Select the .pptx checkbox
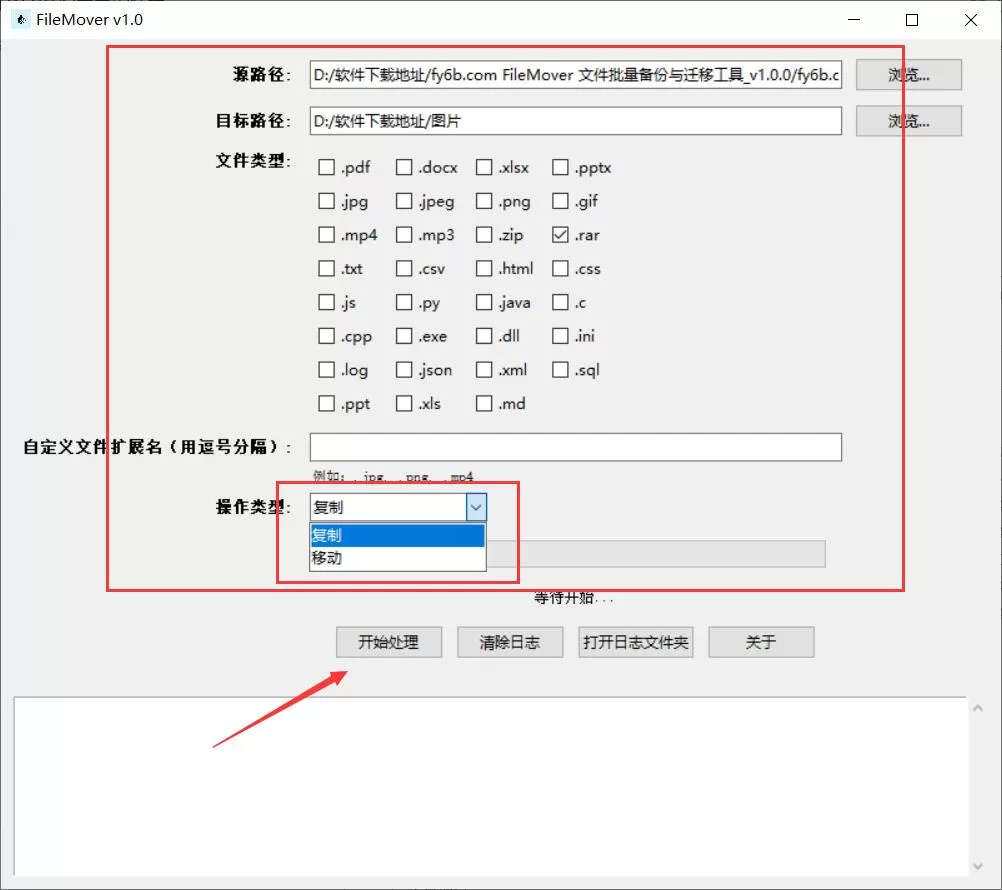The image size is (1002, 890). (560, 167)
